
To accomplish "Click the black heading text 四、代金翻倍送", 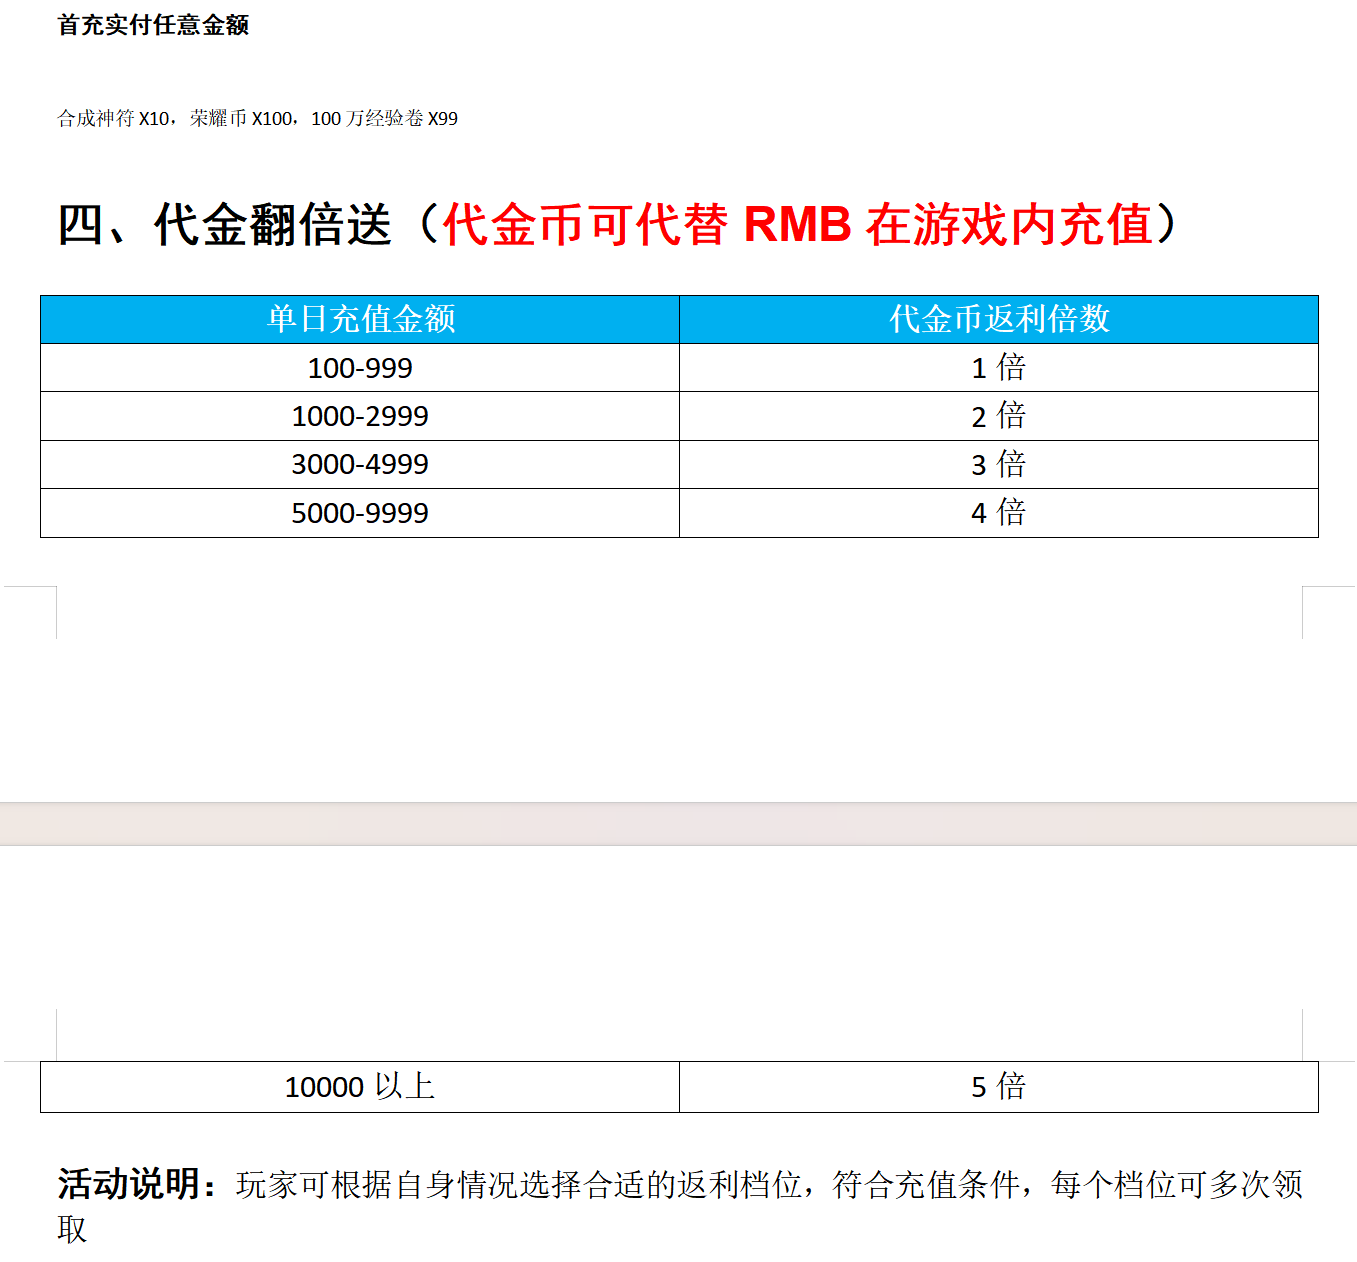I will [224, 224].
